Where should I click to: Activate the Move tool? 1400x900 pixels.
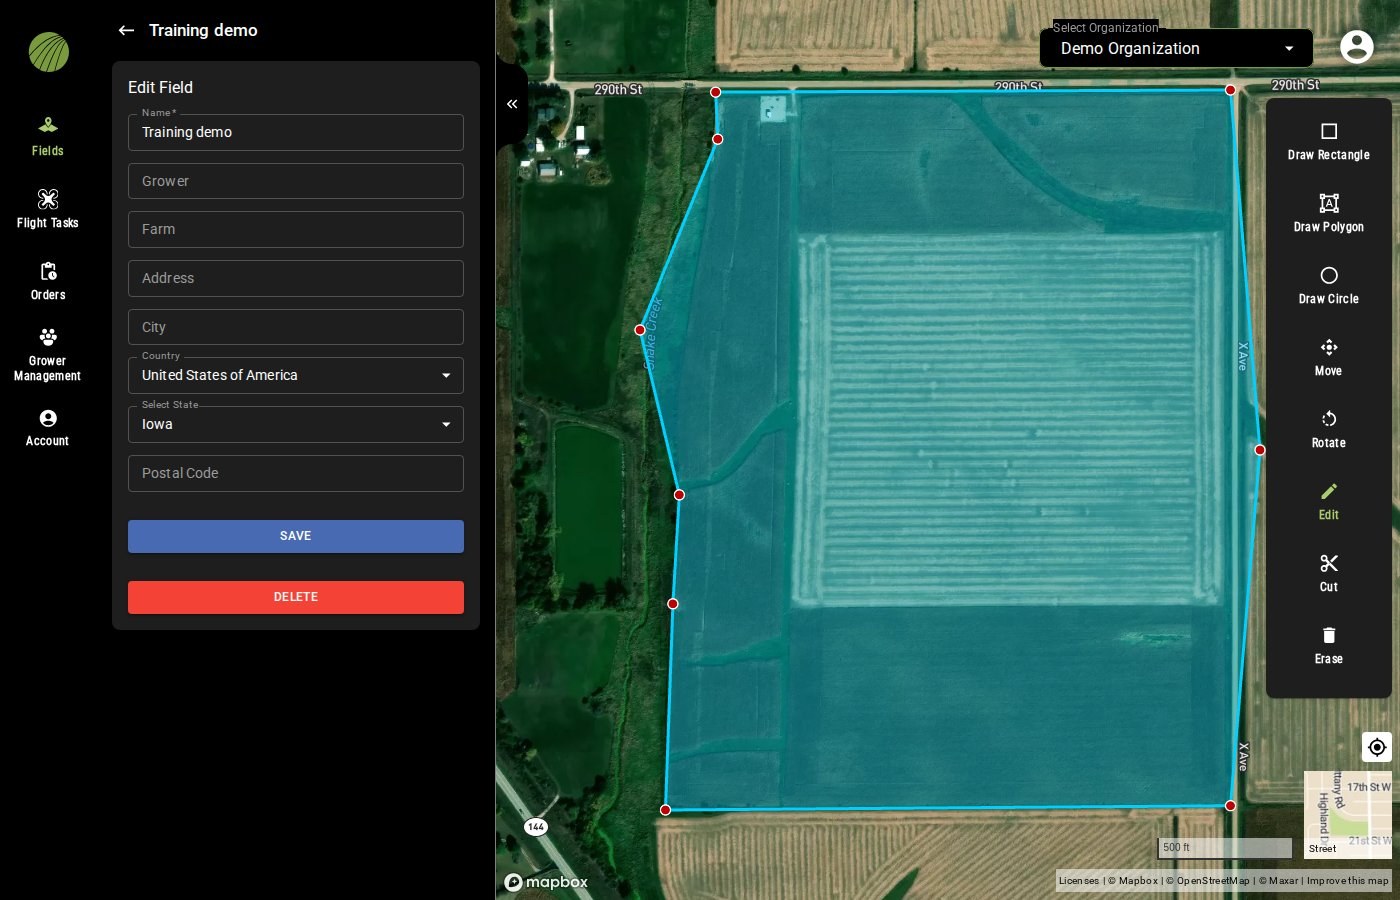coord(1328,358)
